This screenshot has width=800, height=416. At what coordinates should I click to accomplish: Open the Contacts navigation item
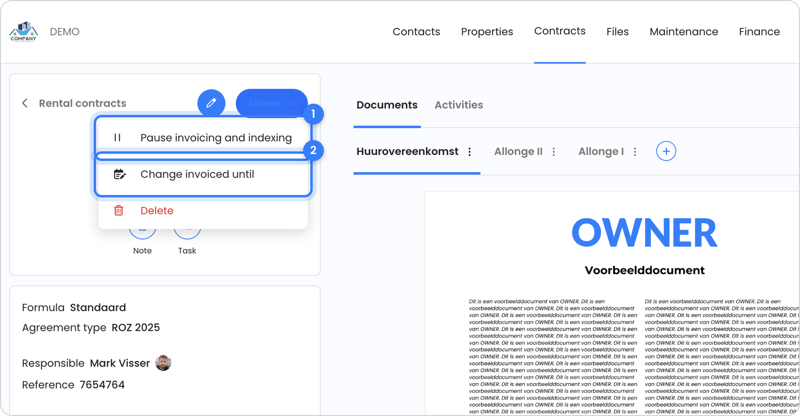(416, 32)
